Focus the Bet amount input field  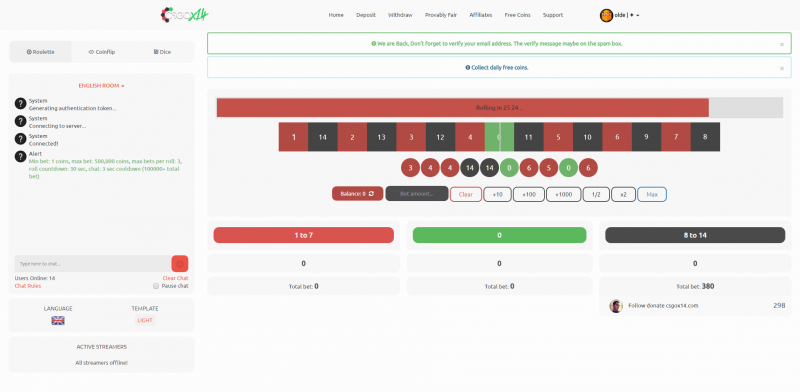click(417, 194)
